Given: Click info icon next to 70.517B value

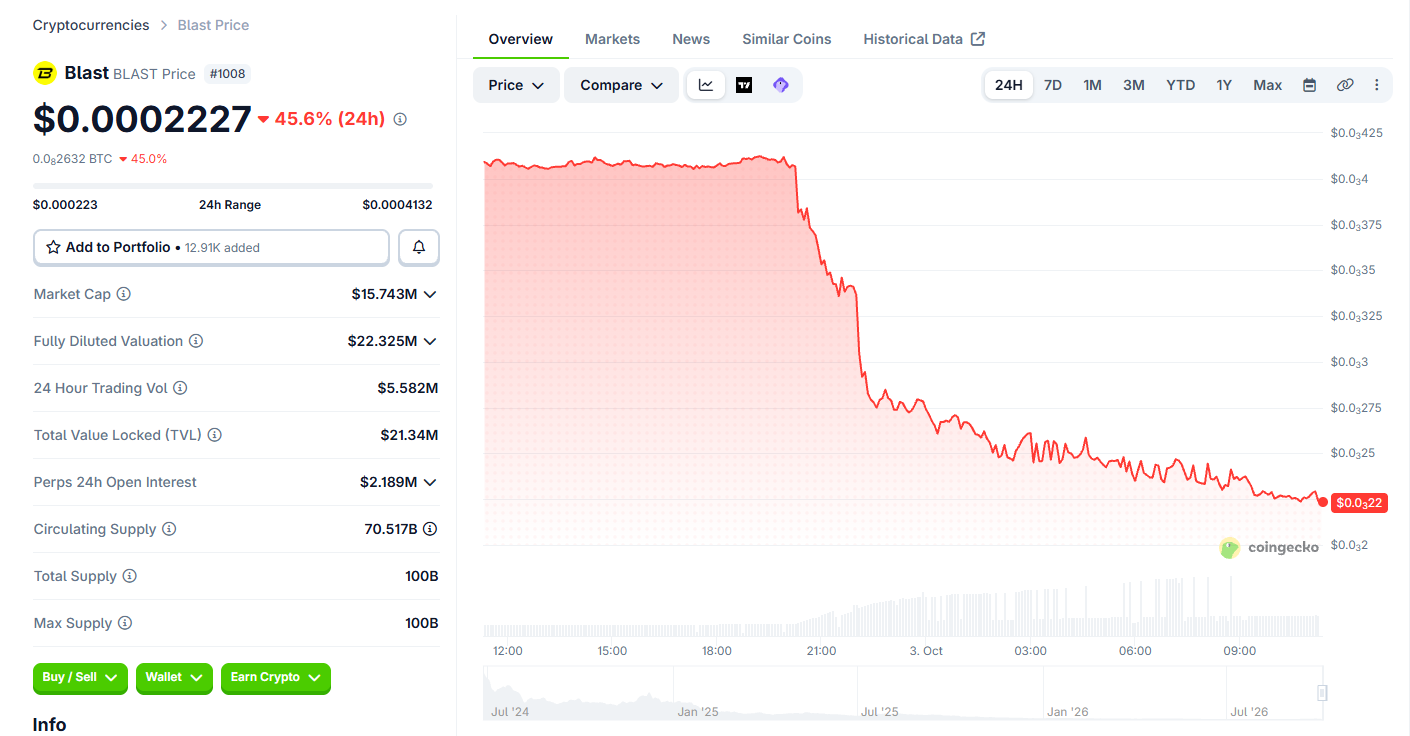Looking at the screenshot, I should click(x=430, y=529).
